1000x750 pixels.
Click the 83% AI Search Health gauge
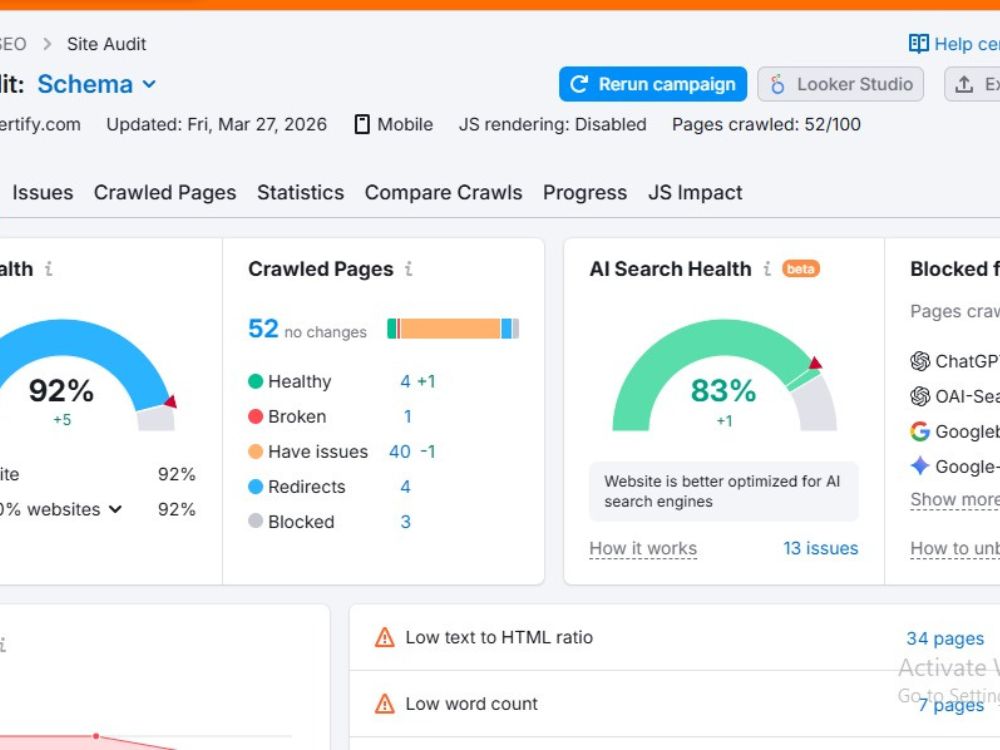[x=724, y=376]
